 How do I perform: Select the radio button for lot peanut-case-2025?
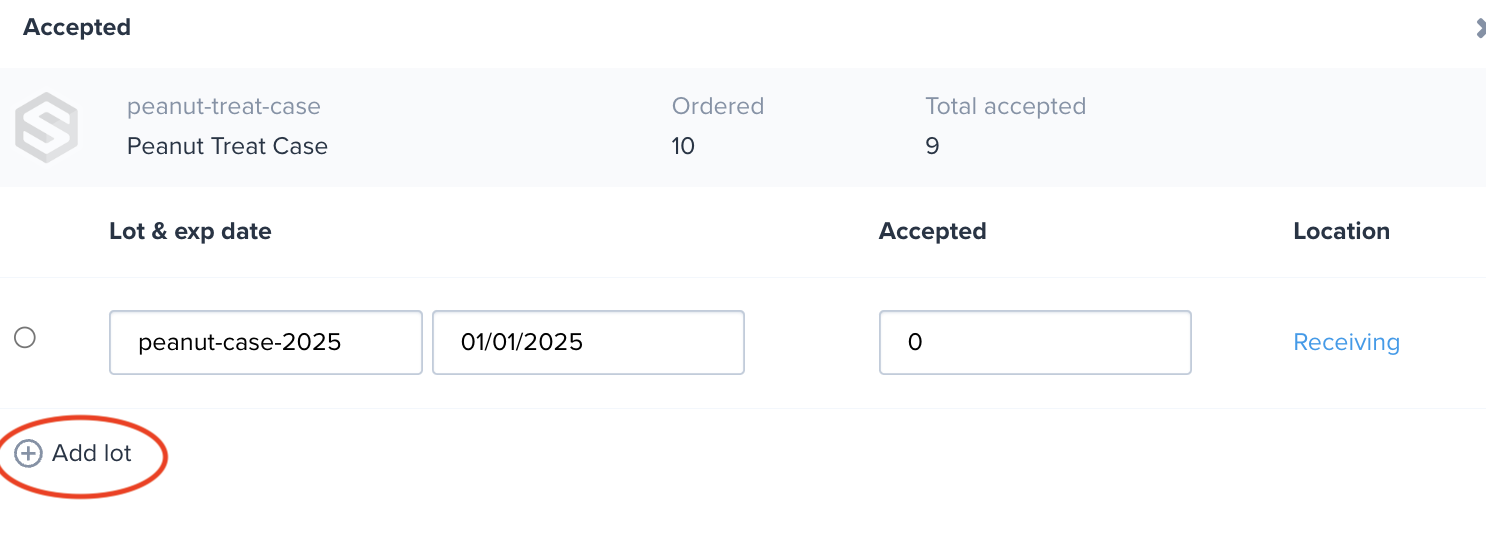click(25, 338)
